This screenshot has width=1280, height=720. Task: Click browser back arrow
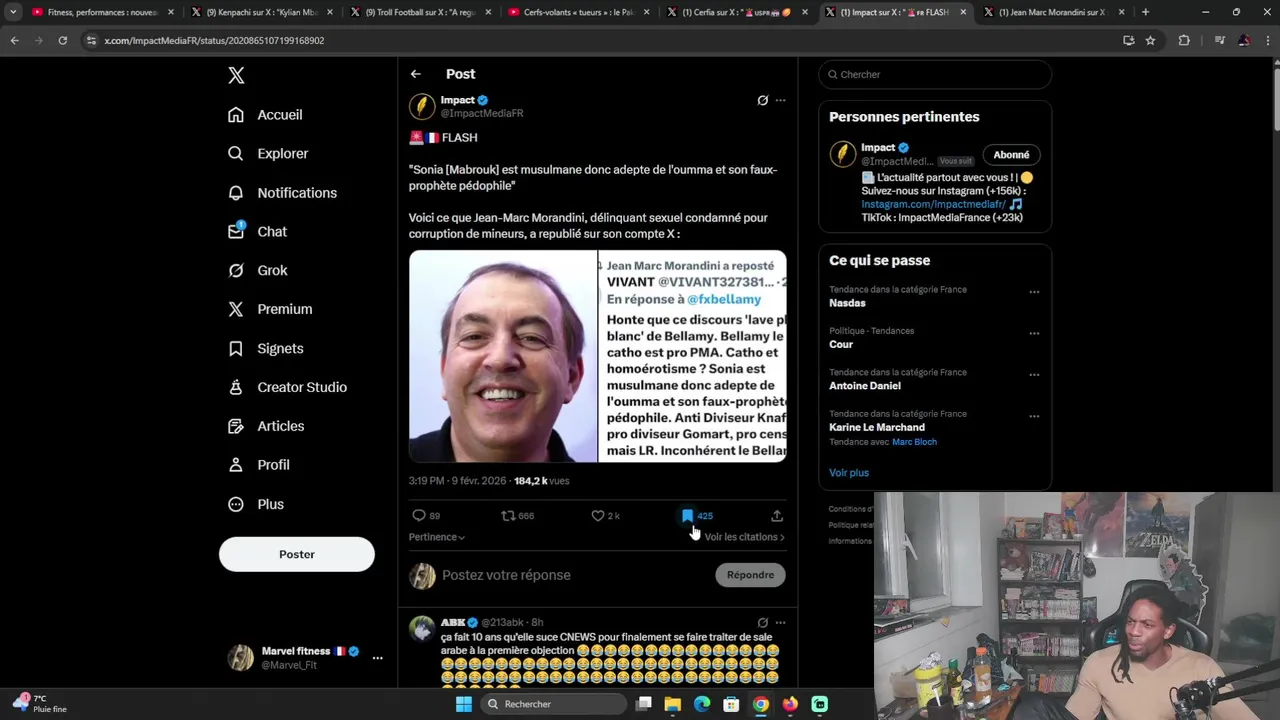[14, 40]
